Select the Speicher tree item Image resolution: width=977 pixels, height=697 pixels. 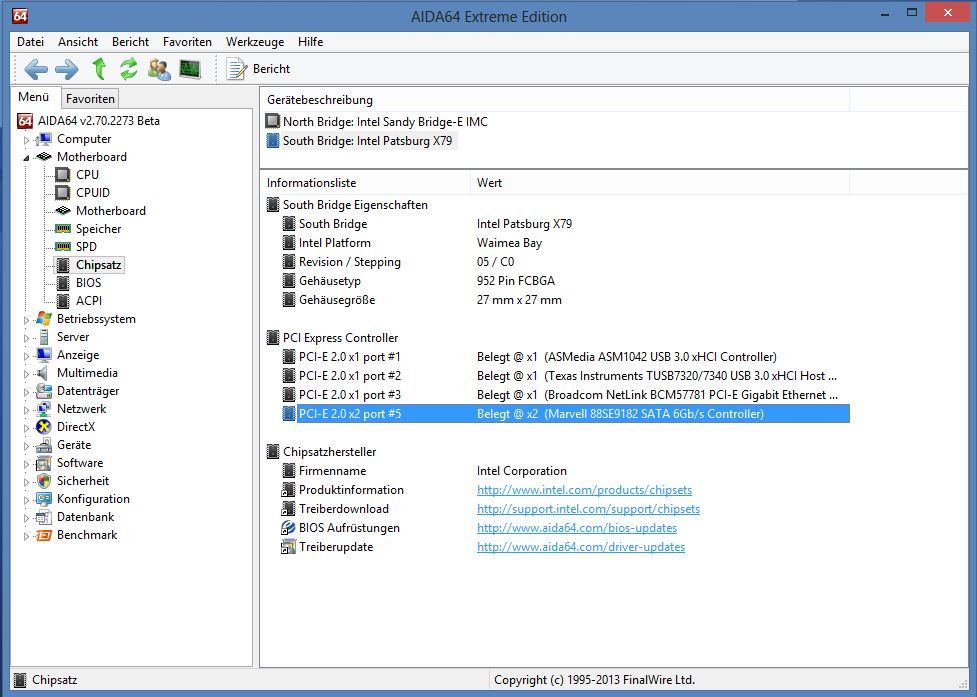coord(98,229)
